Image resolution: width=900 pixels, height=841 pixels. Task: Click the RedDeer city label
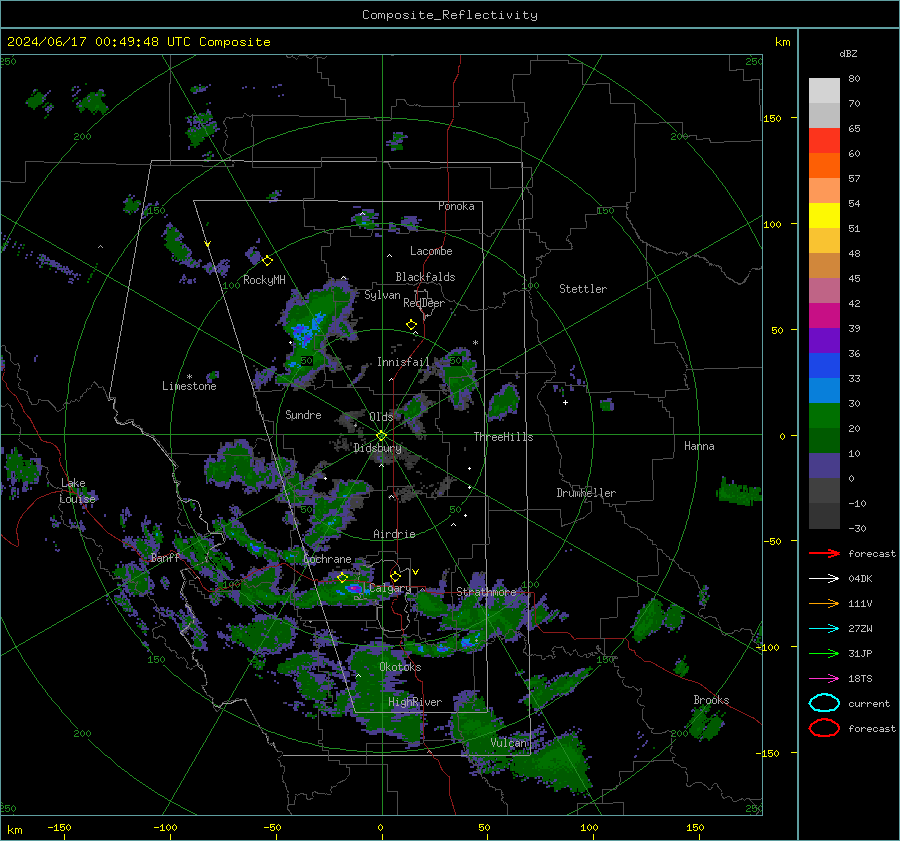tap(424, 303)
